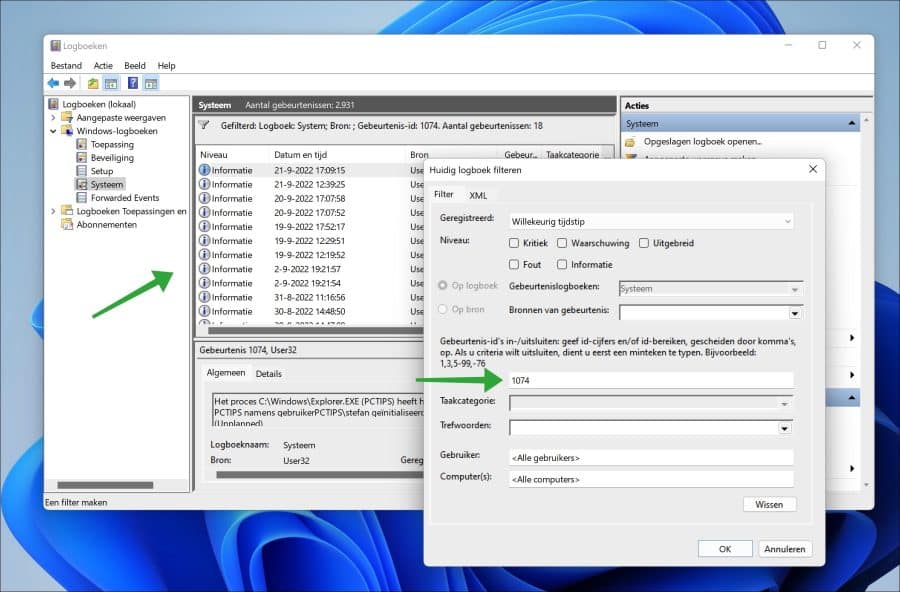The width and height of the screenshot is (900, 592).
Task: Collapse the Systeem section in Acties pane
Action: pos(852,123)
